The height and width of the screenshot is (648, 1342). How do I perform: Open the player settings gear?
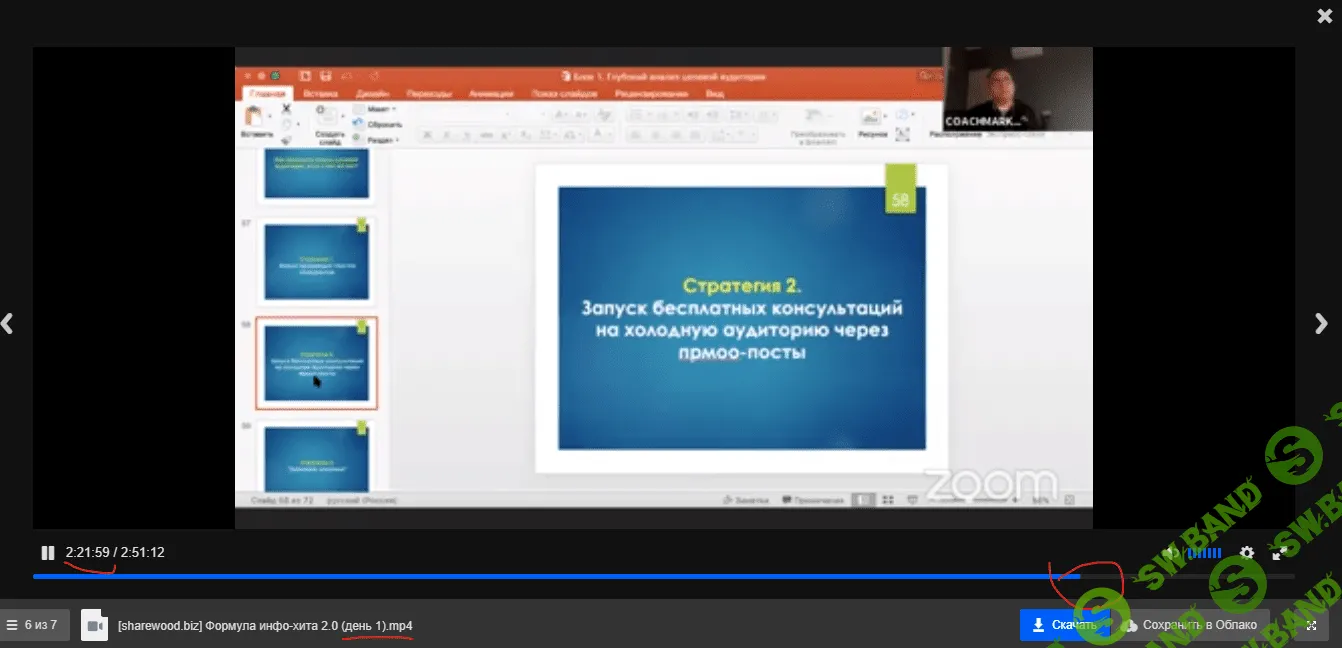(x=1246, y=553)
